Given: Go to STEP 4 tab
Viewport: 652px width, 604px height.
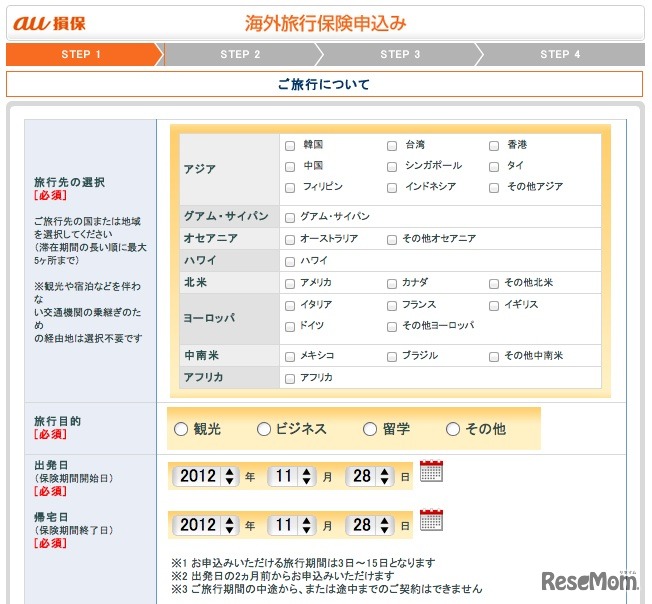Looking at the screenshot, I should click(x=560, y=54).
